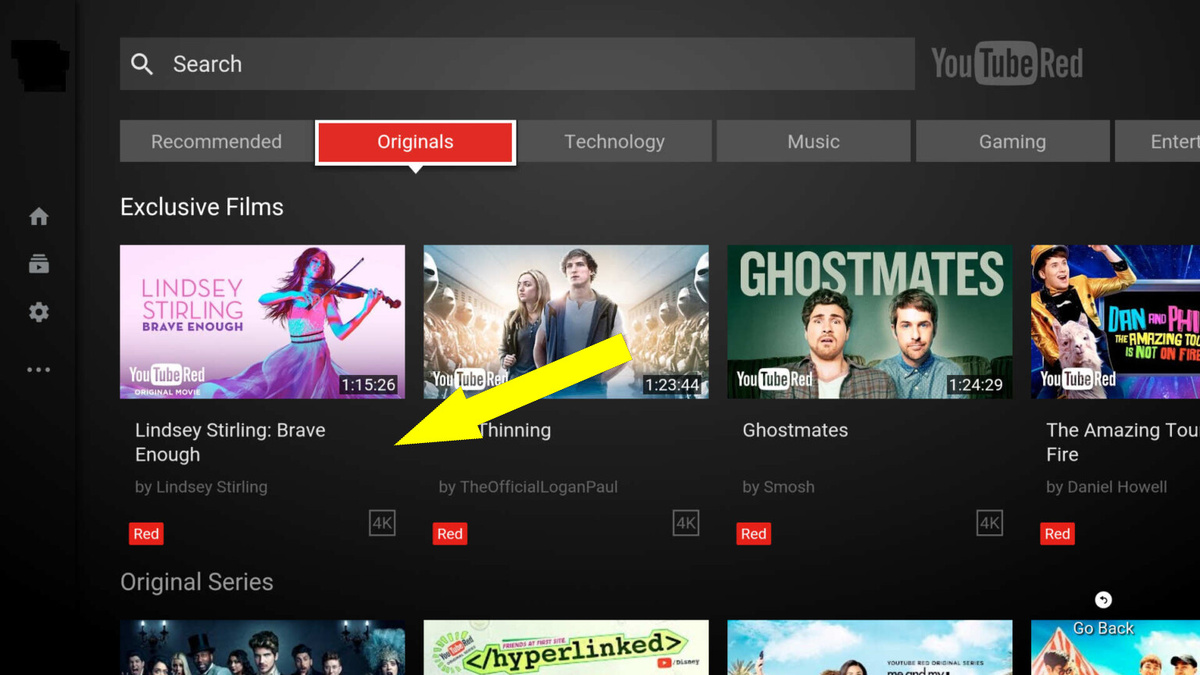Click the 4K badge under The Thinning
Viewport: 1200px width, 675px height.
coord(686,523)
